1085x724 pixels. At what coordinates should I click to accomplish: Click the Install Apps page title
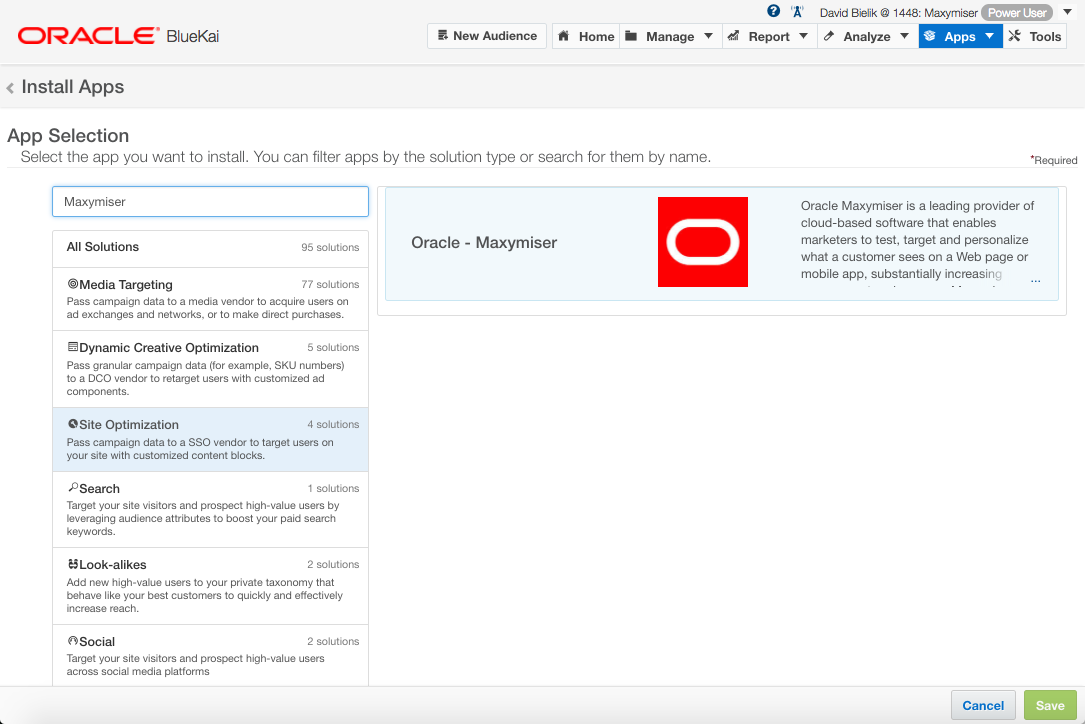(x=73, y=87)
